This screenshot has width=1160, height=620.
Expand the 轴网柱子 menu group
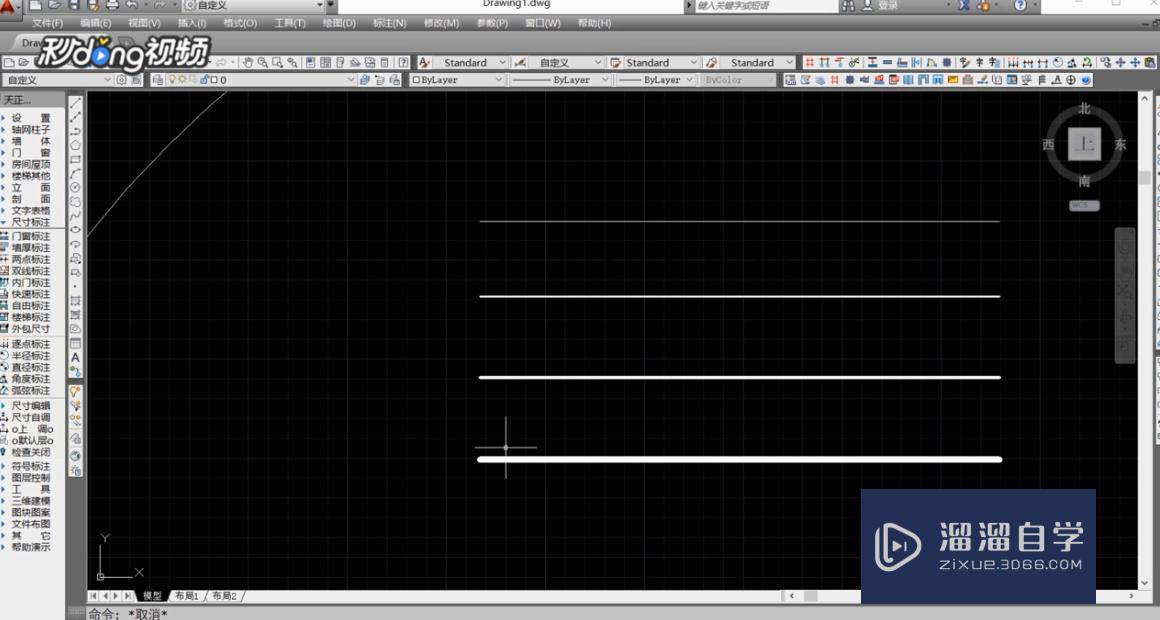[x=30, y=129]
